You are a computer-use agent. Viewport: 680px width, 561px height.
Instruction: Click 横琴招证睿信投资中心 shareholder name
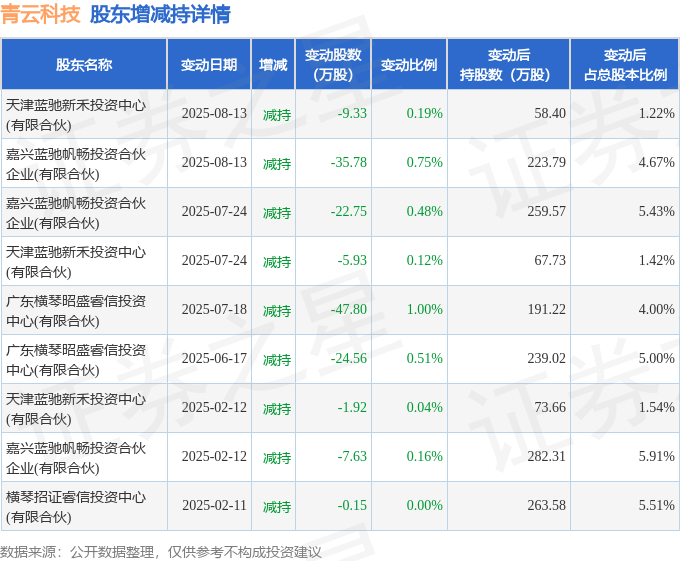click(76, 506)
